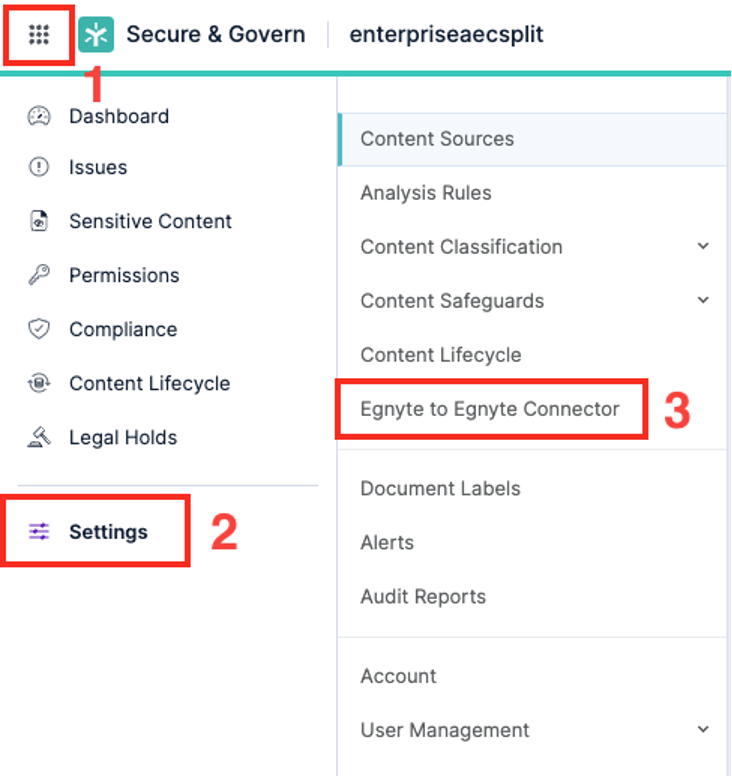The width and height of the screenshot is (732, 776).
Task: Open Analysis Rules settings
Action: pyautogui.click(x=426, y=193)
